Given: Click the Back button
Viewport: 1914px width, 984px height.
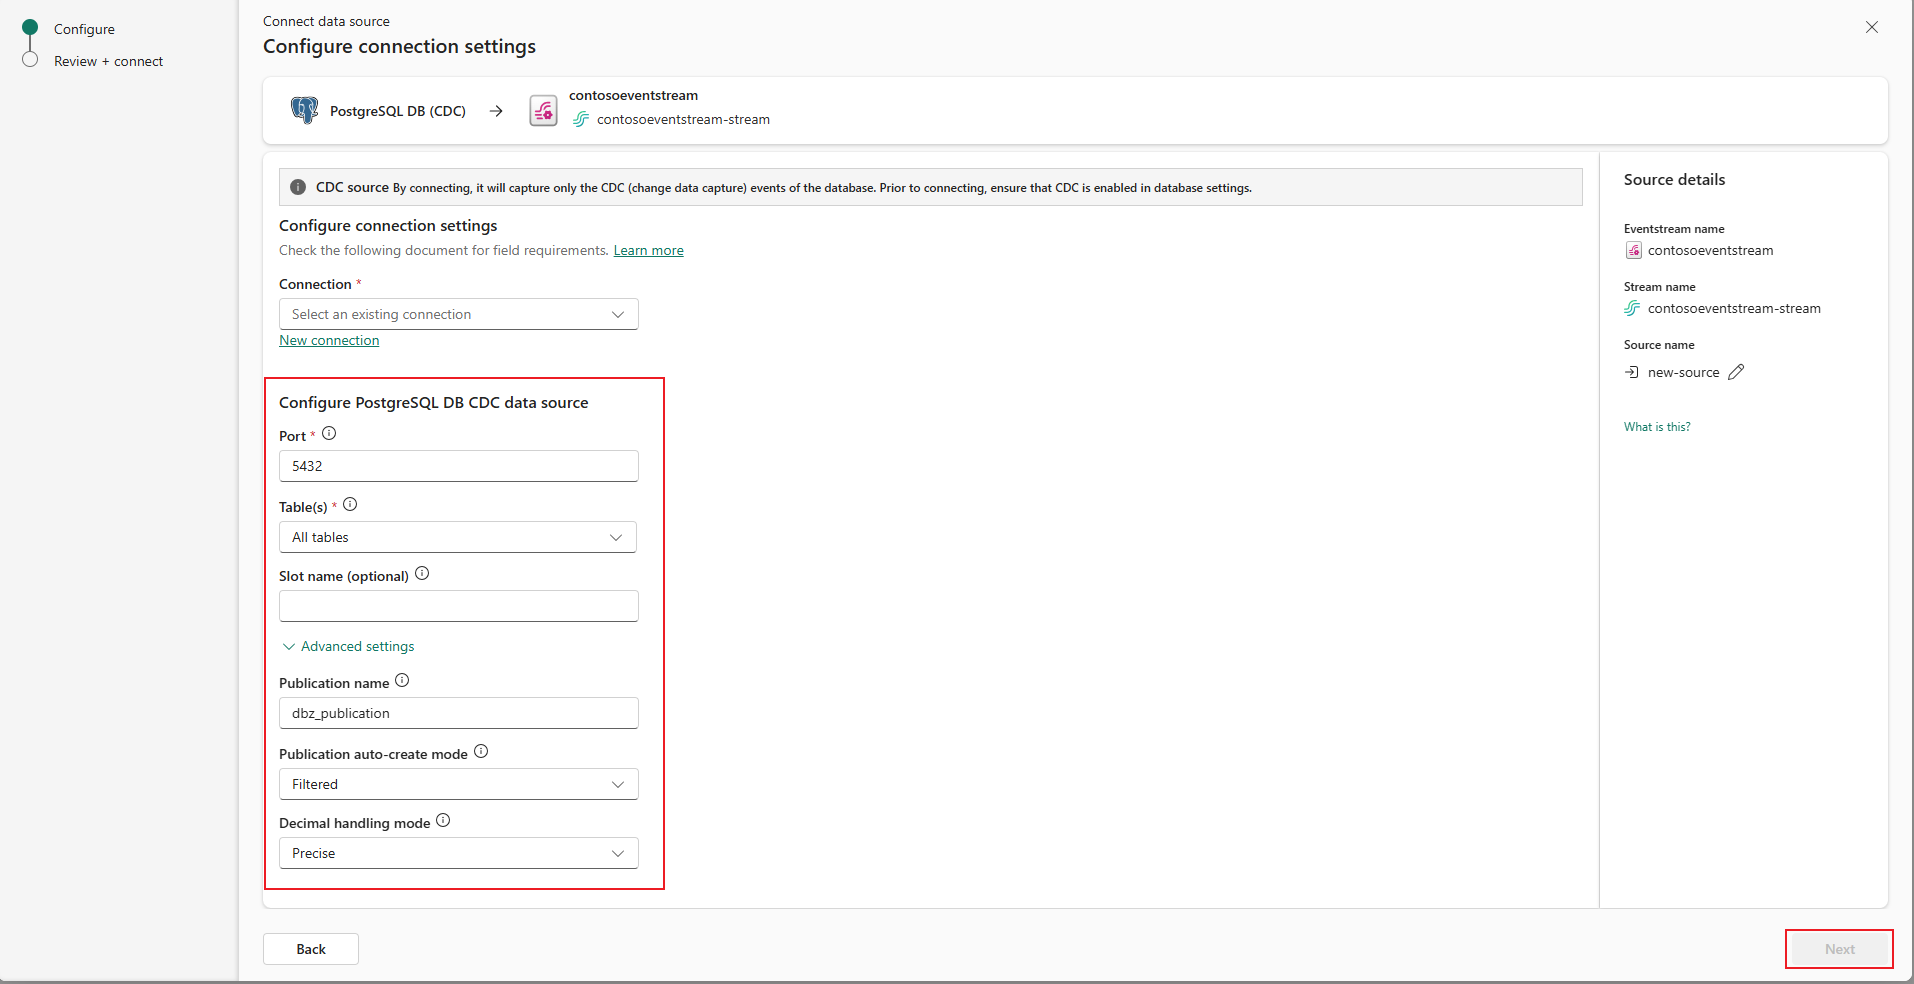Looking at the screenshot, I should [310, 948].
